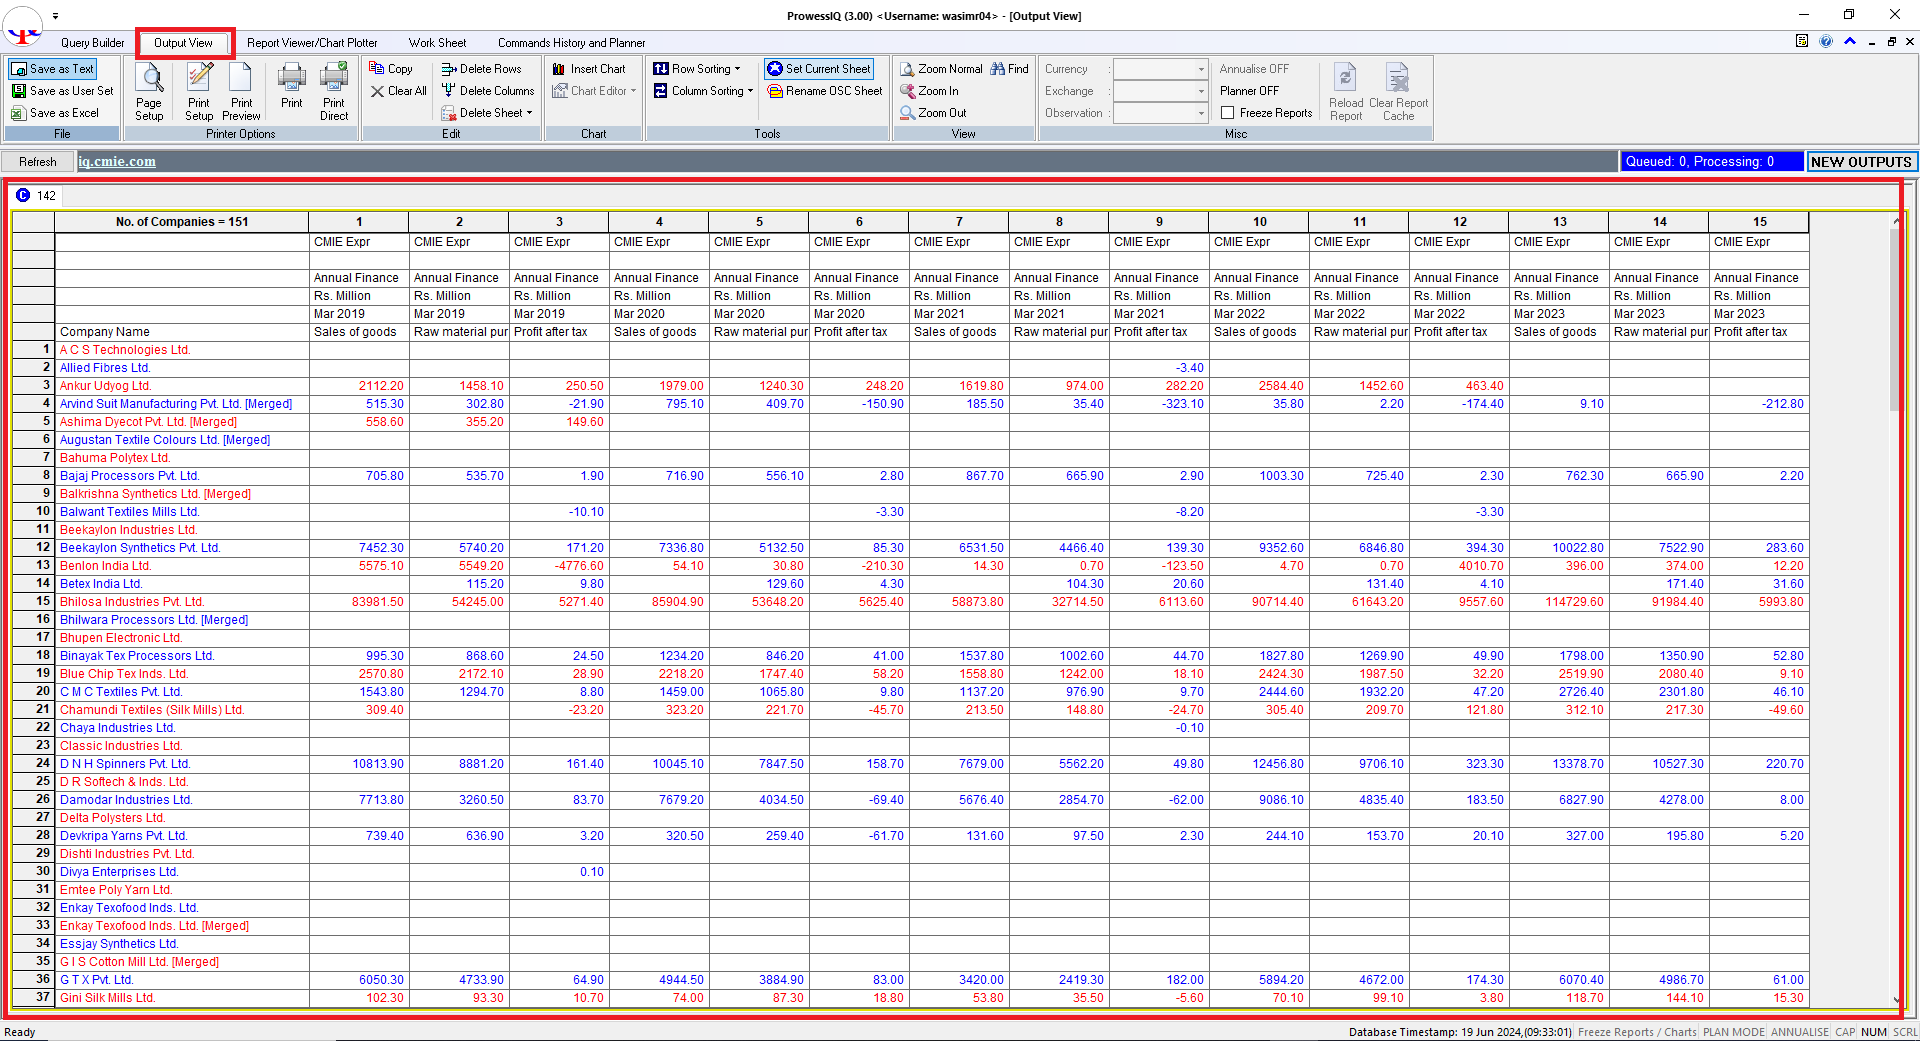This screenshot has width=1920, height=1041.
Task: Click Clear Report Cache
Action: [x=1398, y=92]
